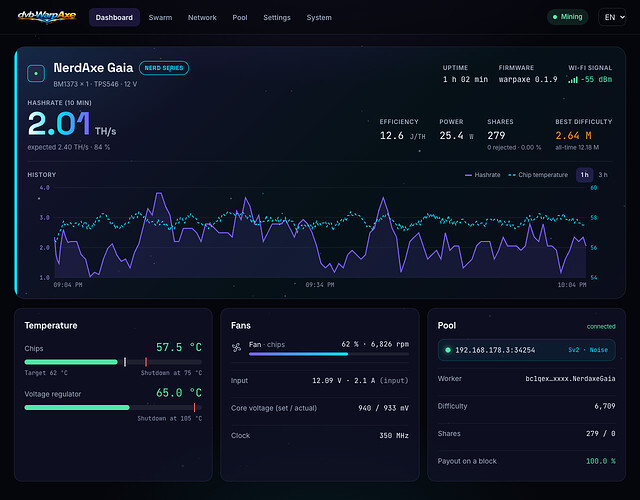The image size is (640, 500).
Task: Toggle the Hashrate legend entry
Action: click(x=483, y=175)
